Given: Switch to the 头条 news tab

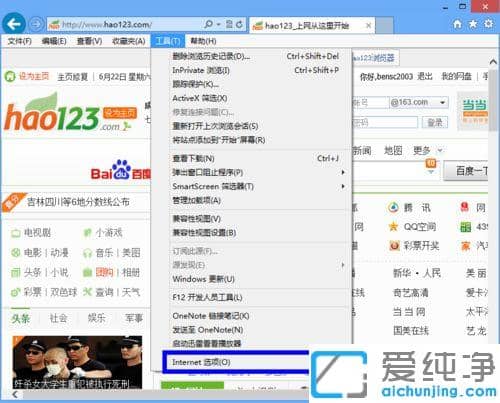Looking at the screenshot, I should (x=20, y=319).
